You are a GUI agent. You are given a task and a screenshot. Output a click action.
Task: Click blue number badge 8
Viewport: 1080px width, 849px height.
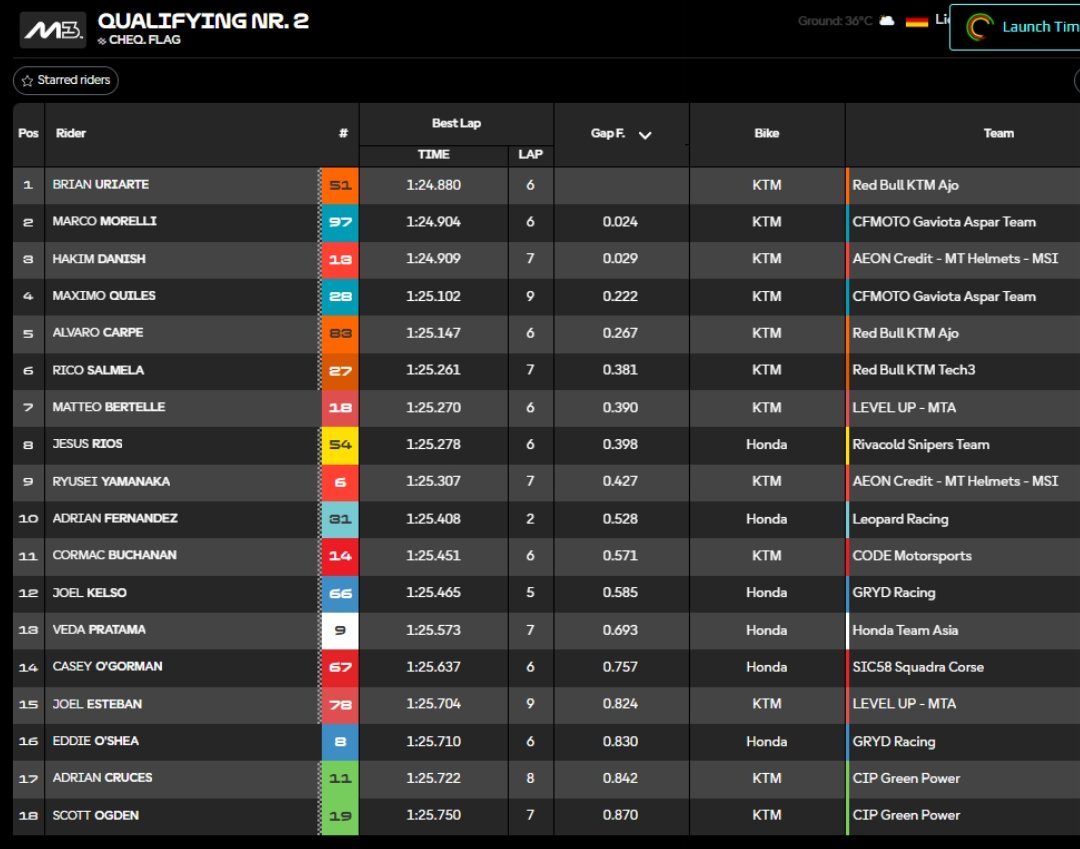[340, 742]
